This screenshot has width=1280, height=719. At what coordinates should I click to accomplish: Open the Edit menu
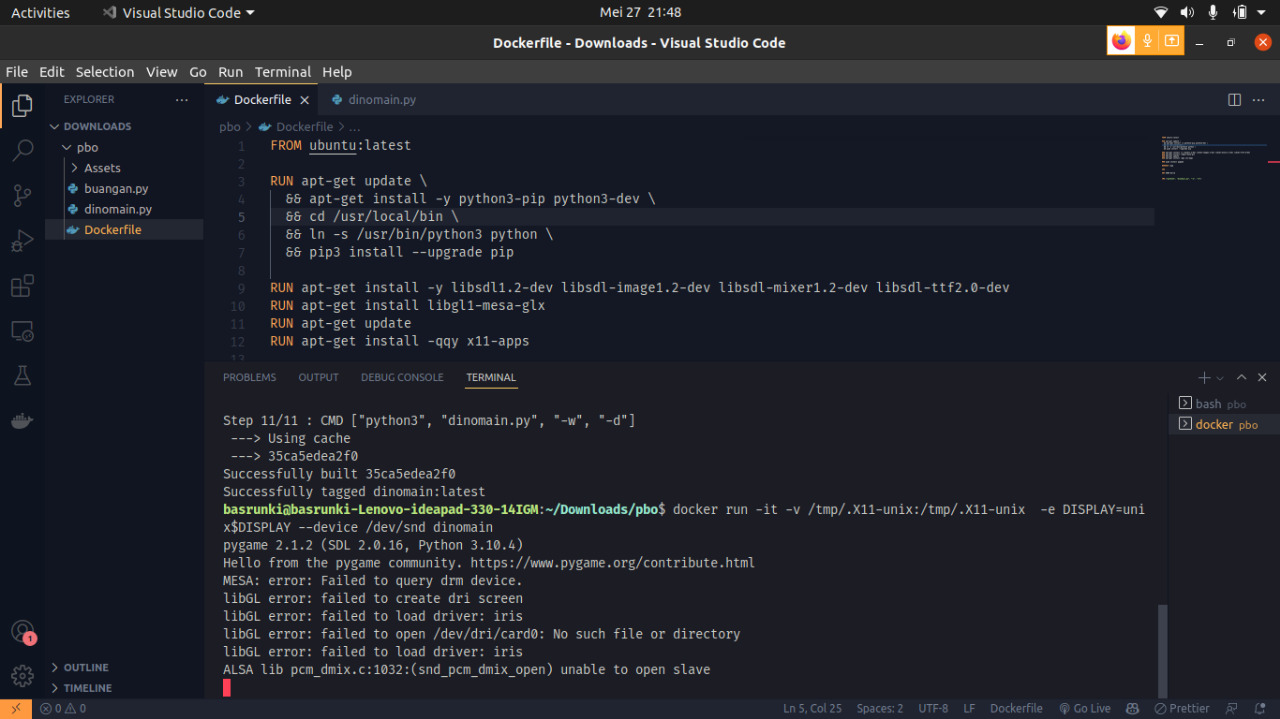[51, 72]
